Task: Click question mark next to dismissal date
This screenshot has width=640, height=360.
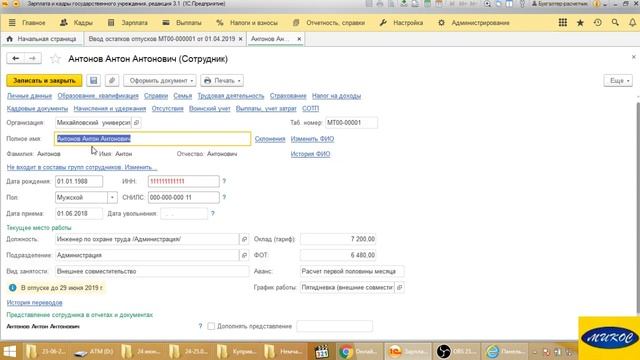Action: click(x=213, y=213)
